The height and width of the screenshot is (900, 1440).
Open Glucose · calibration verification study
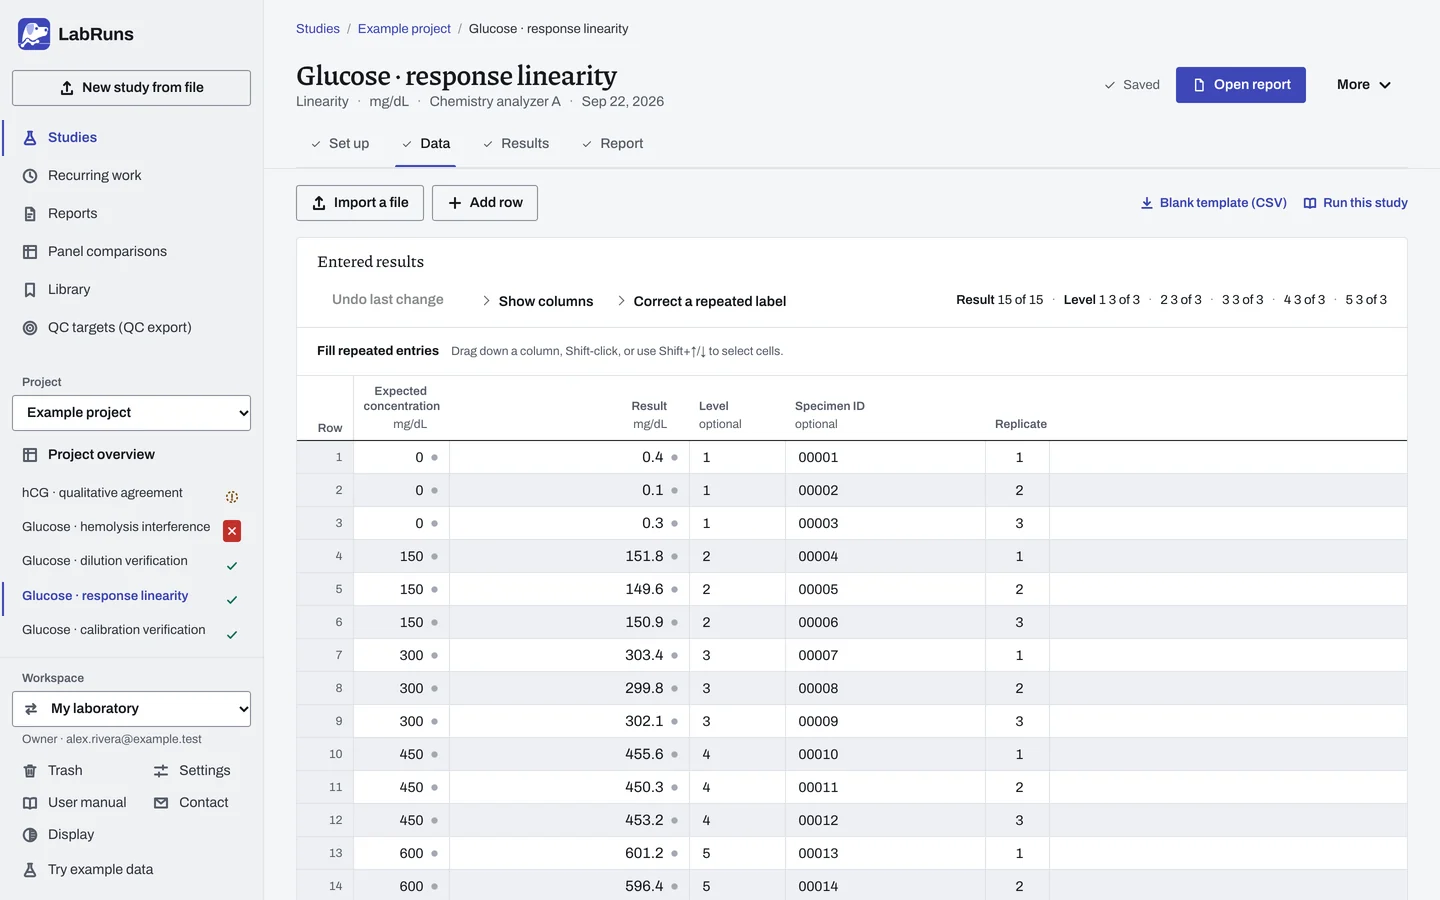point(114,630)
